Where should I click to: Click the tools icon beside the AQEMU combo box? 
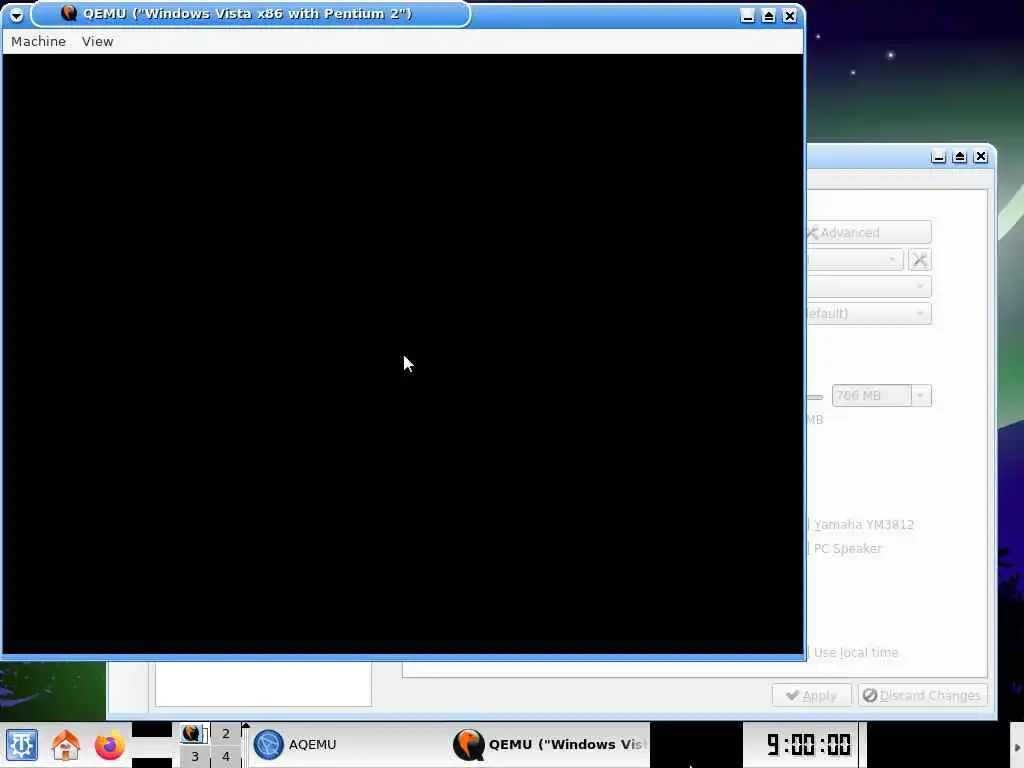pos(920,259)
